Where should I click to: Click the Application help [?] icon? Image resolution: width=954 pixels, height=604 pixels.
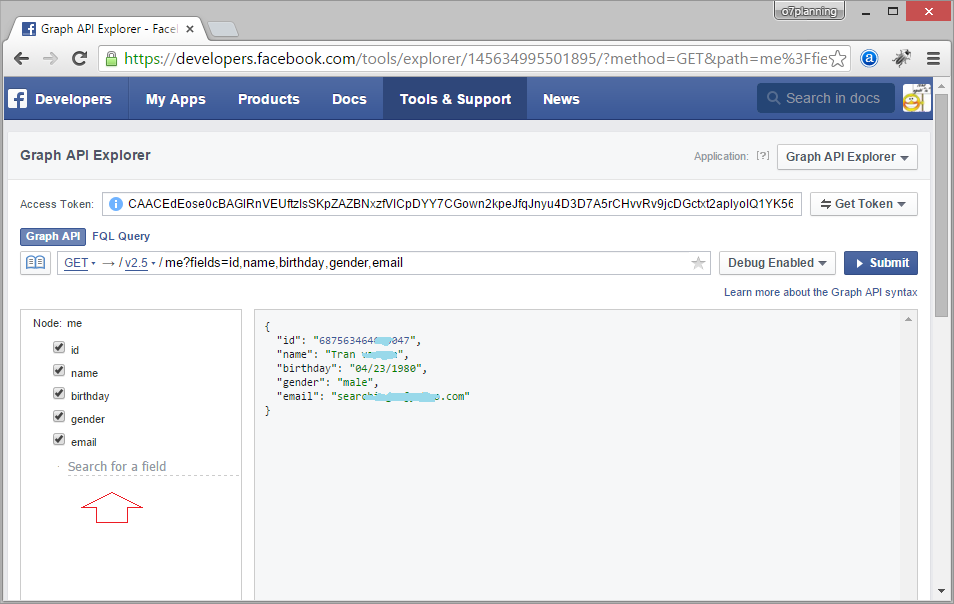coord(762,156)
